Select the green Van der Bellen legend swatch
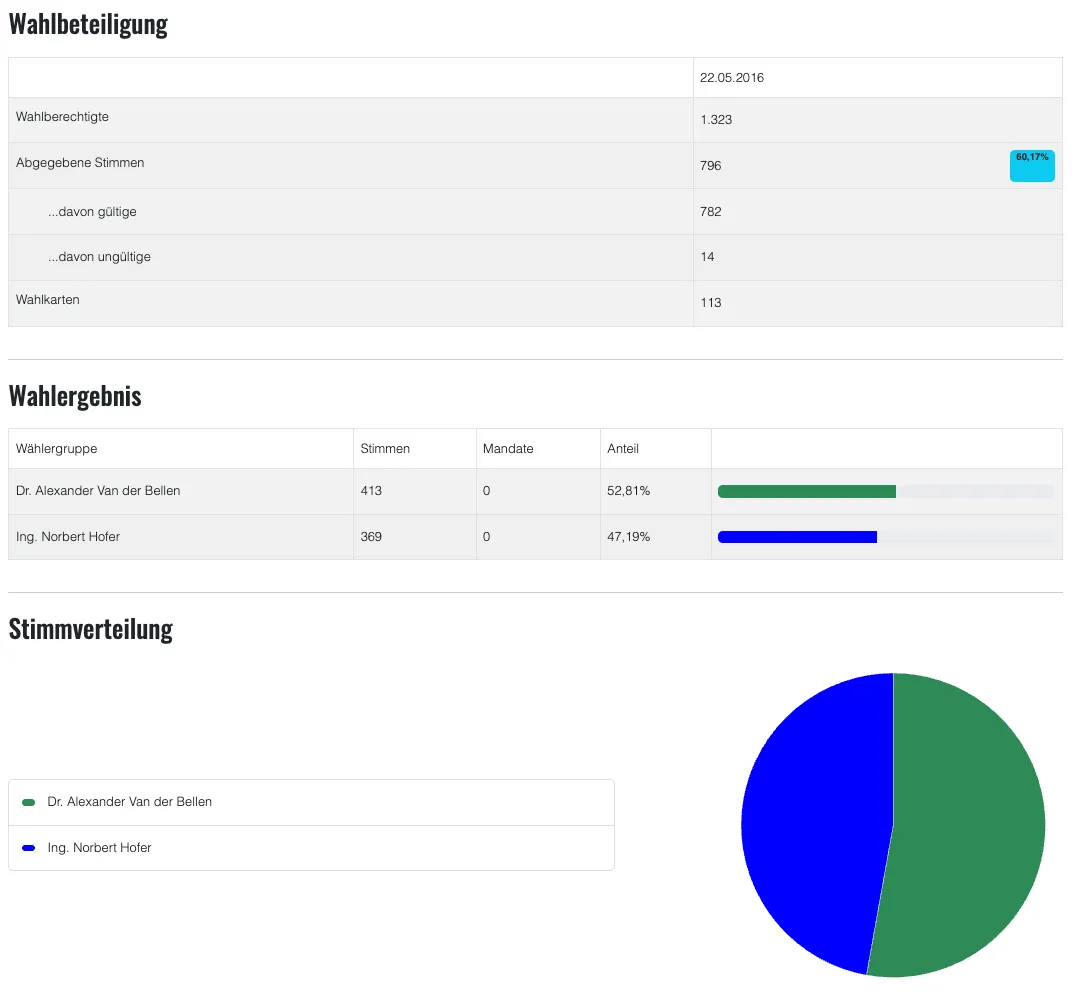Image resolution: width=1075 pixels, height=992 pixels. (x=29, y=802)
